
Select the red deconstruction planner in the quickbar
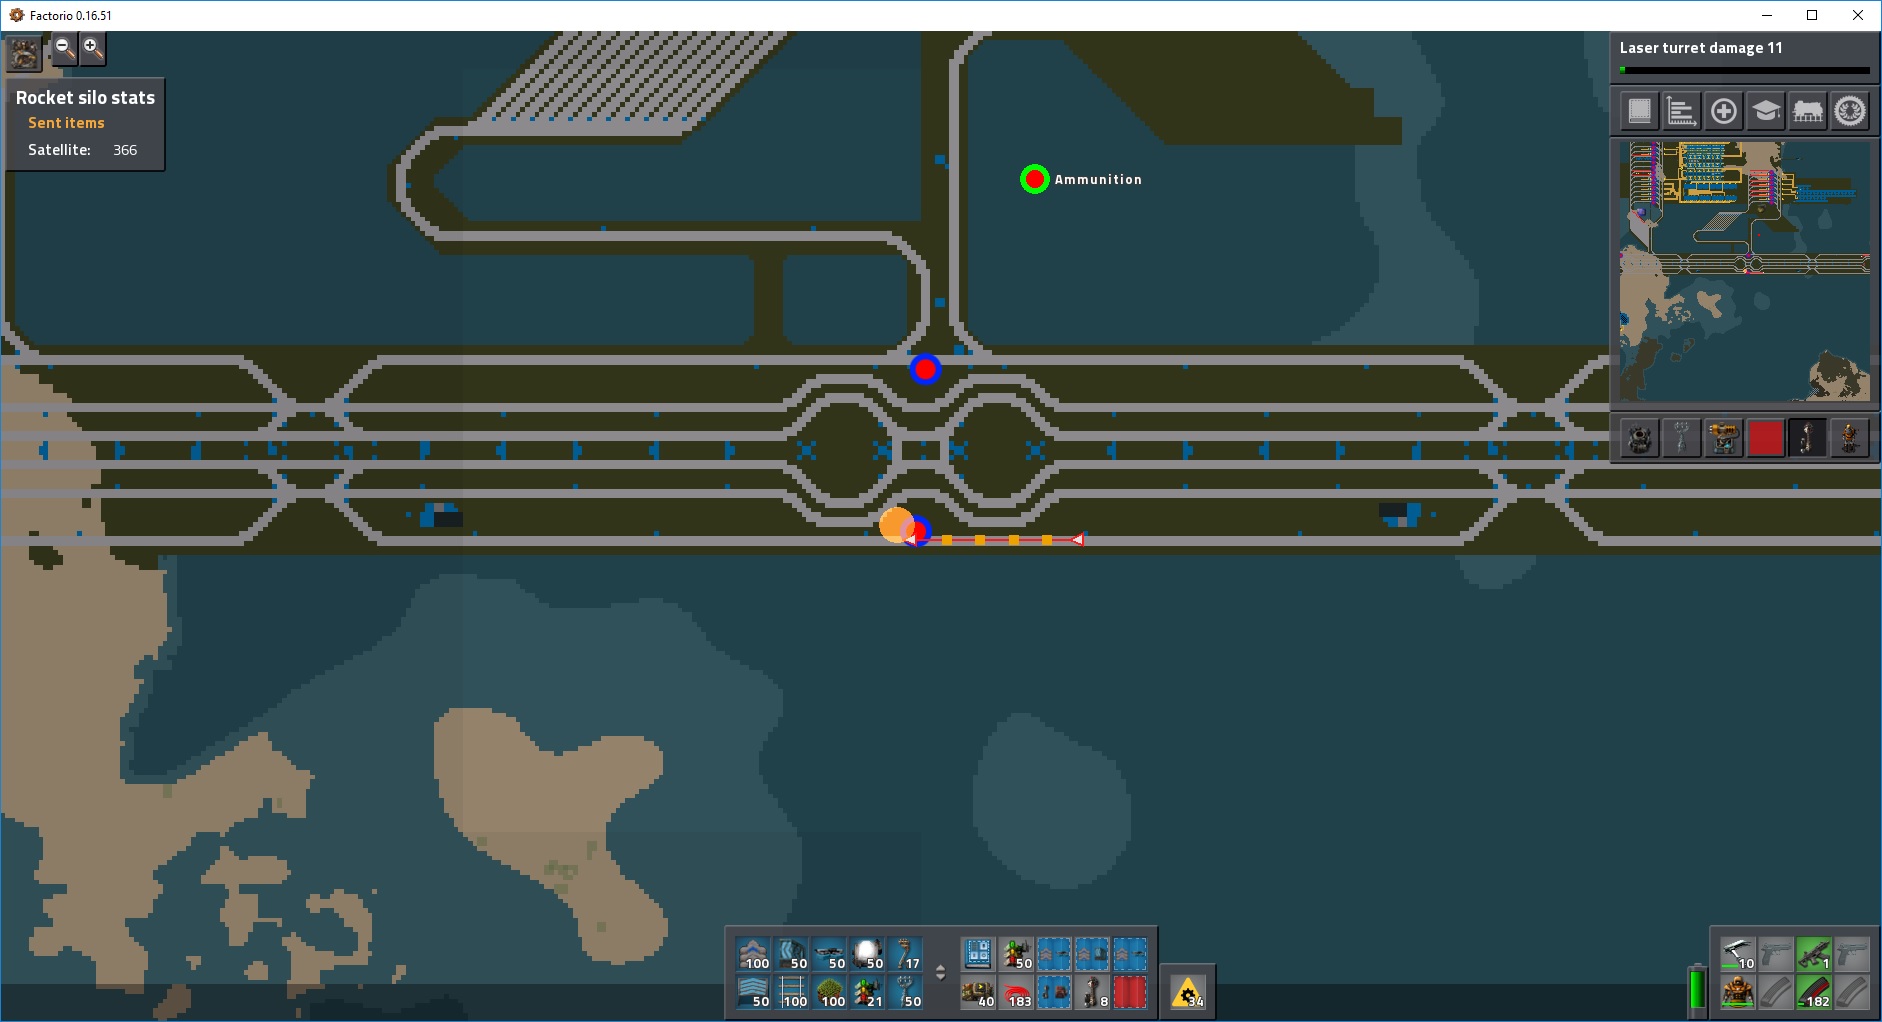click(x=1130, y=992)
